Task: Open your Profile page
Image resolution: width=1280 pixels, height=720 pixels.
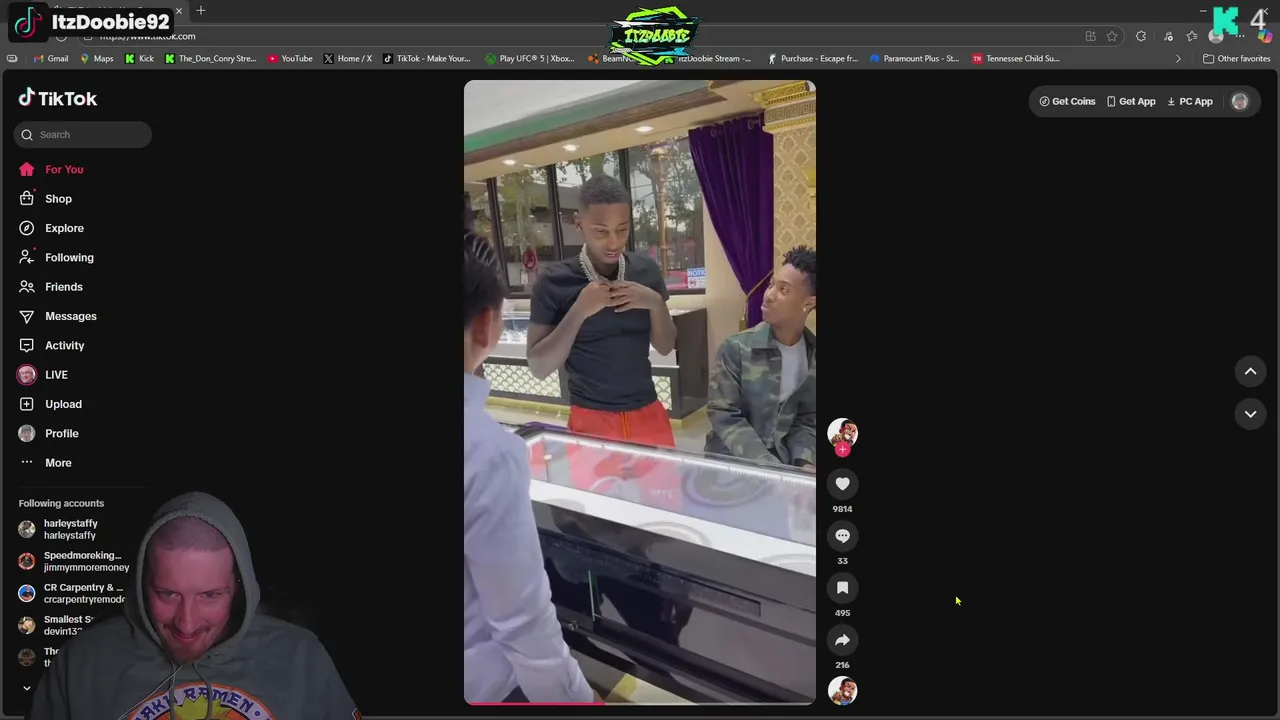Action: 61,433
